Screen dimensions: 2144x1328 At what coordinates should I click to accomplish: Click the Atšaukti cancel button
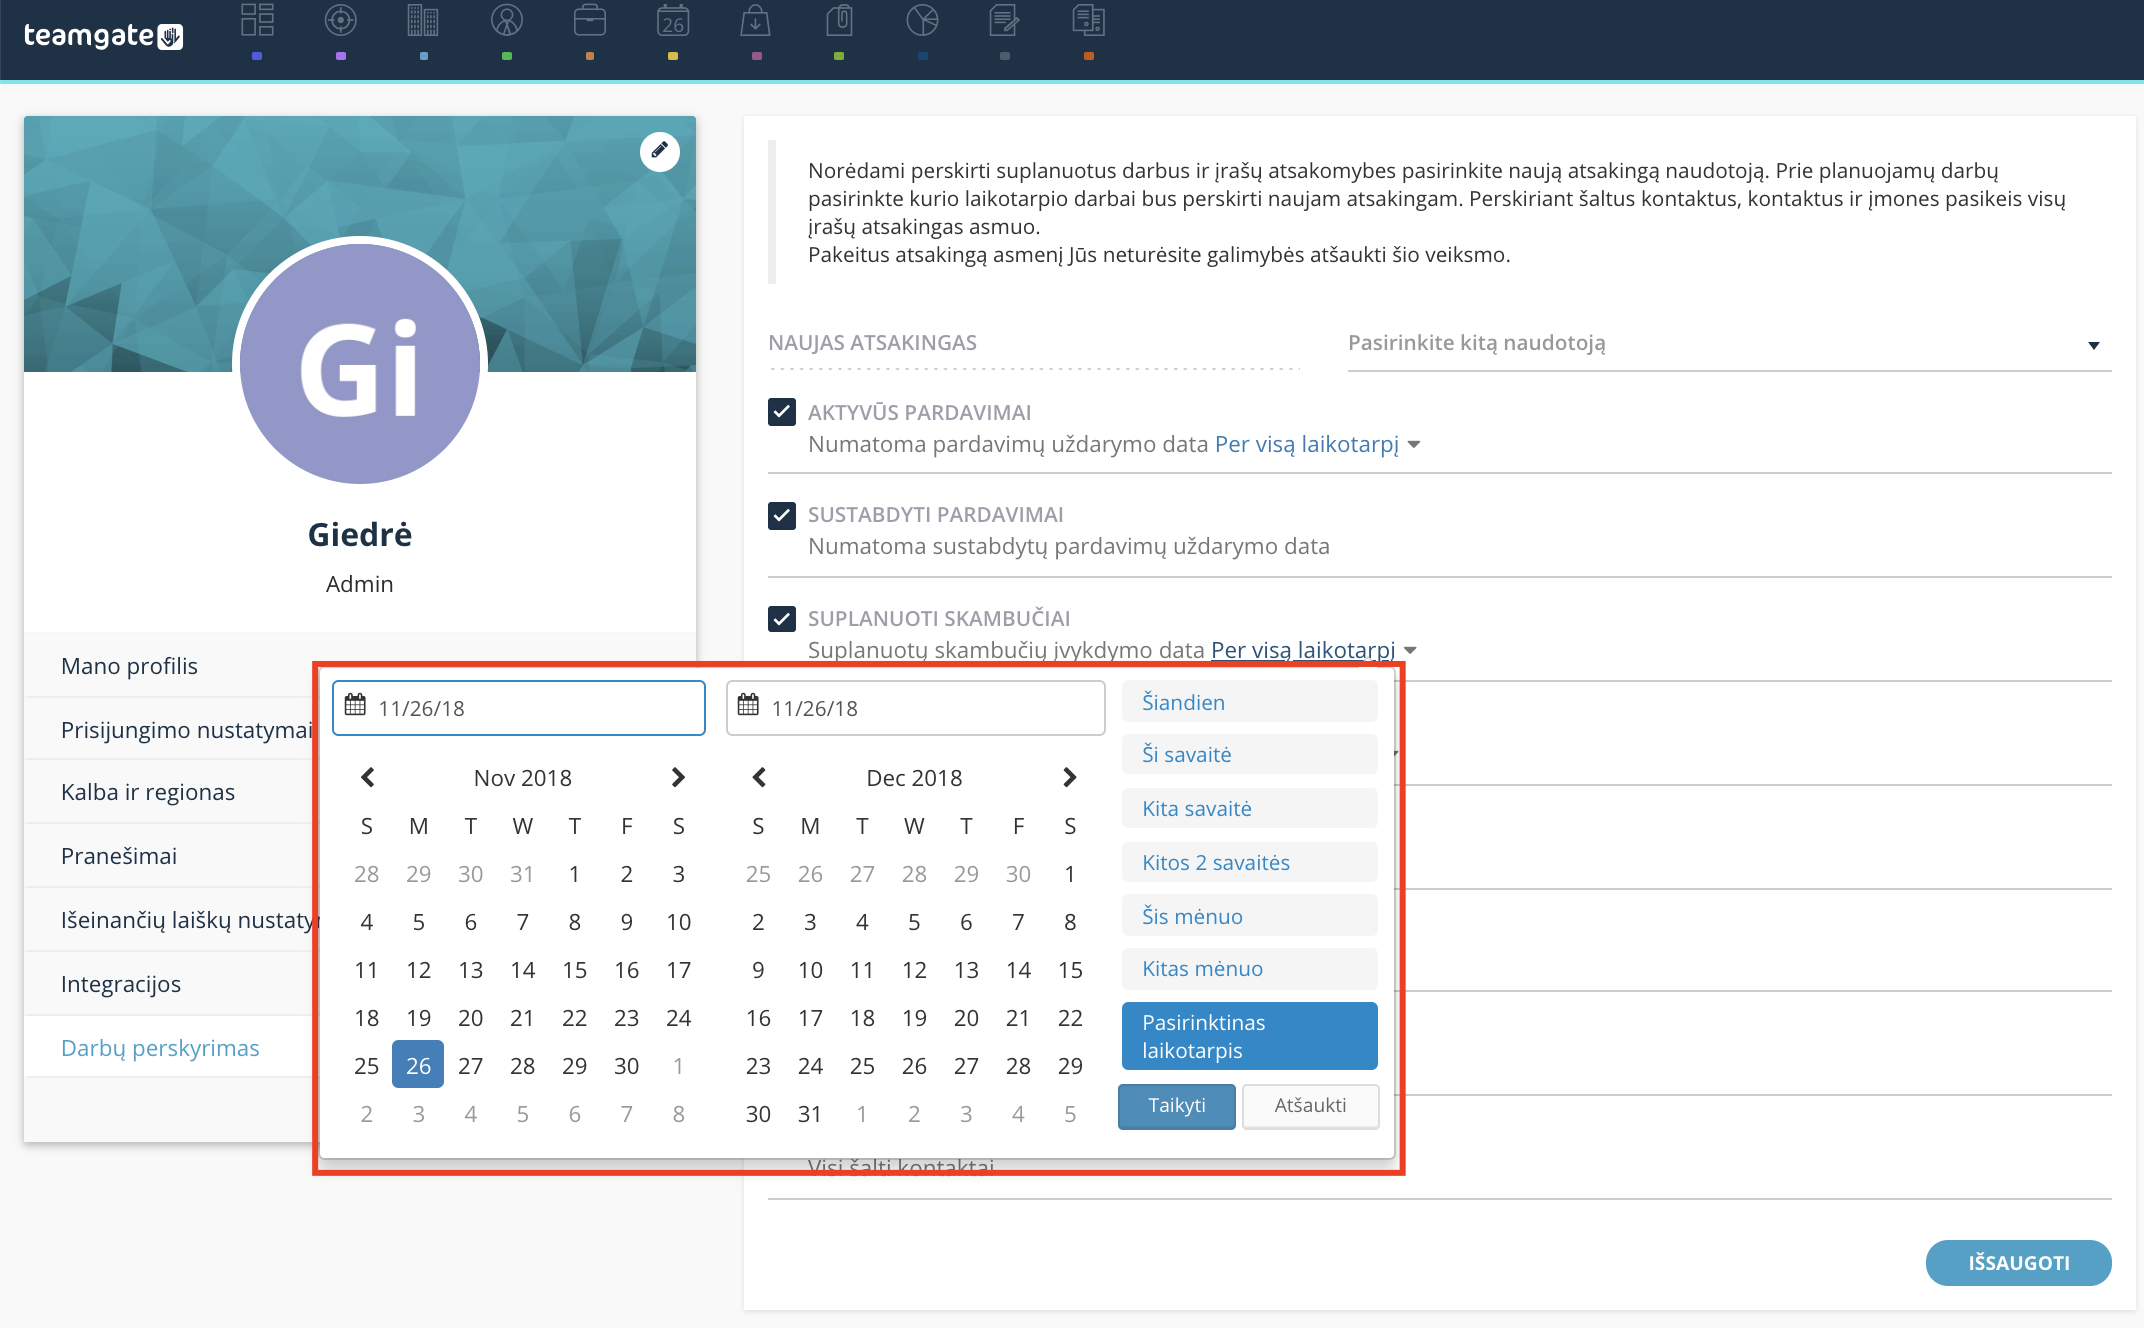[1310, 1106]
